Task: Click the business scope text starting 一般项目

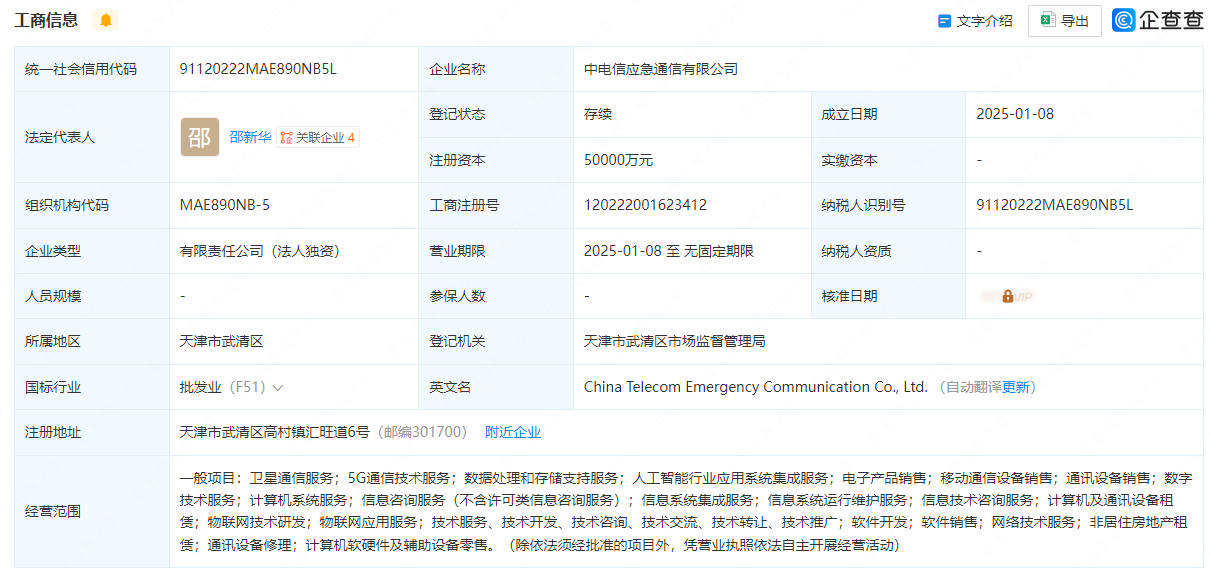Action: coord(685,511)
